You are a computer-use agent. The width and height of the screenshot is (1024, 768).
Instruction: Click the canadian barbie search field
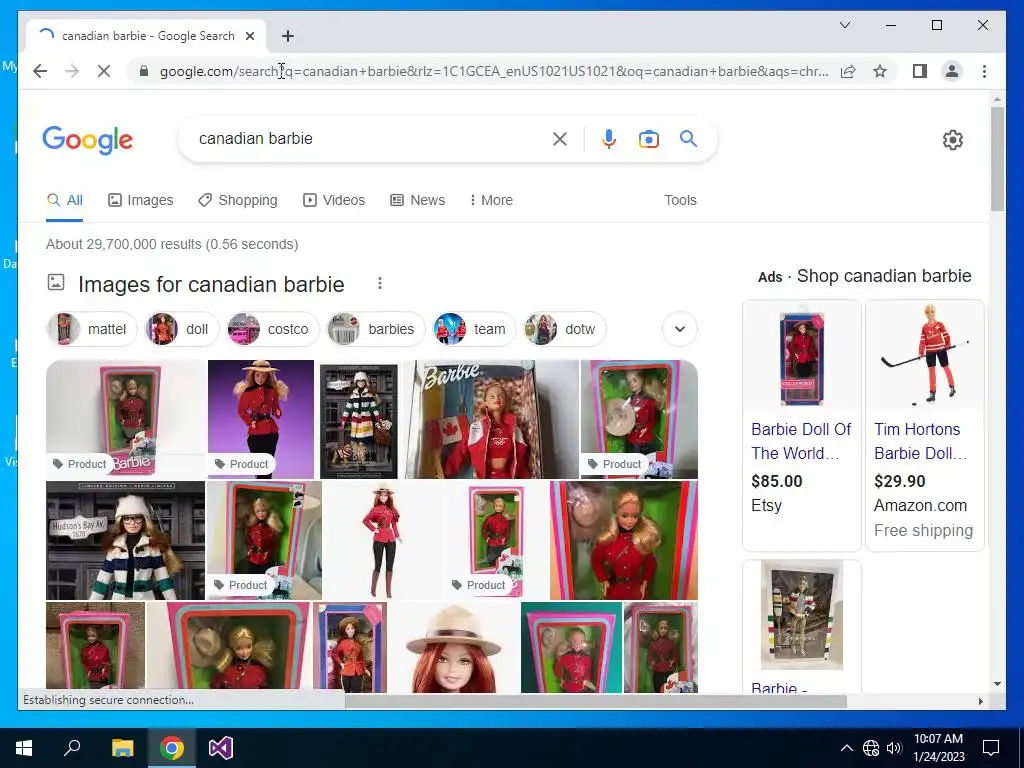pos(366,138)
